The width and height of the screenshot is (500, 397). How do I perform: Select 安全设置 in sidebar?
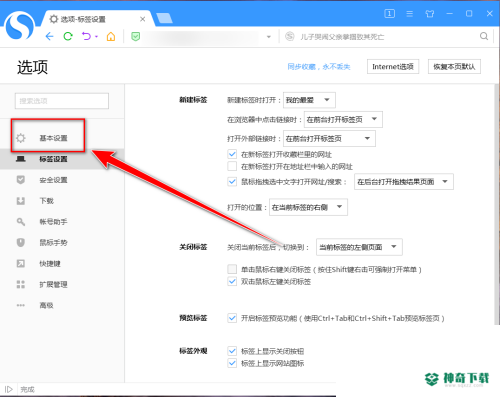pos(62,180)
